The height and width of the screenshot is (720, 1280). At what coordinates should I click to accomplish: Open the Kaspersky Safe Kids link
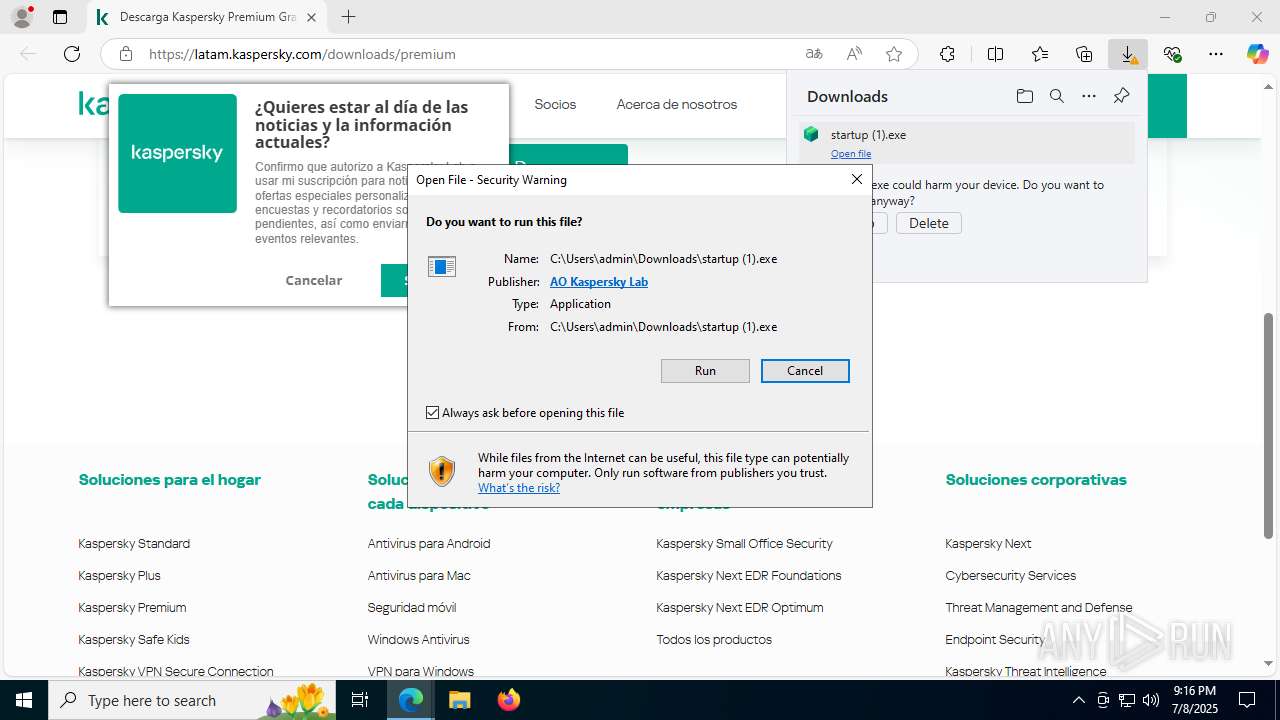(134, 639)
